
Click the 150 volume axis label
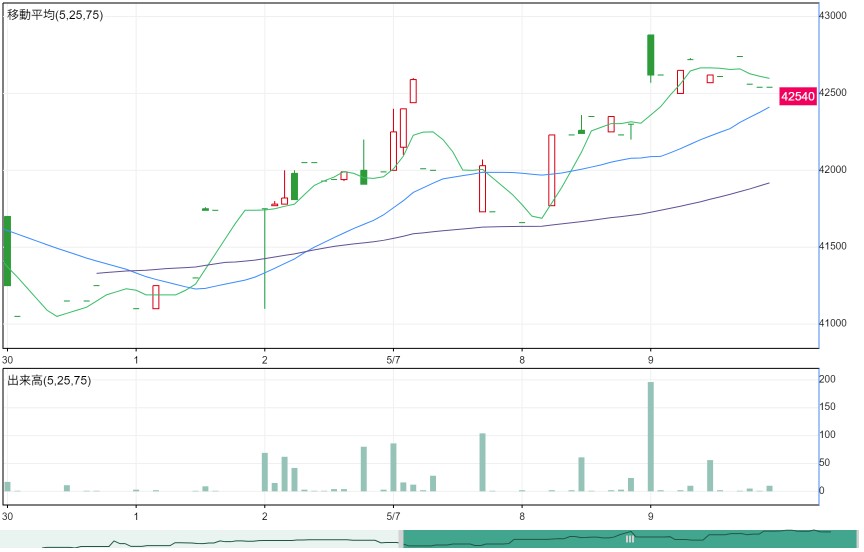tap(828, 407)
